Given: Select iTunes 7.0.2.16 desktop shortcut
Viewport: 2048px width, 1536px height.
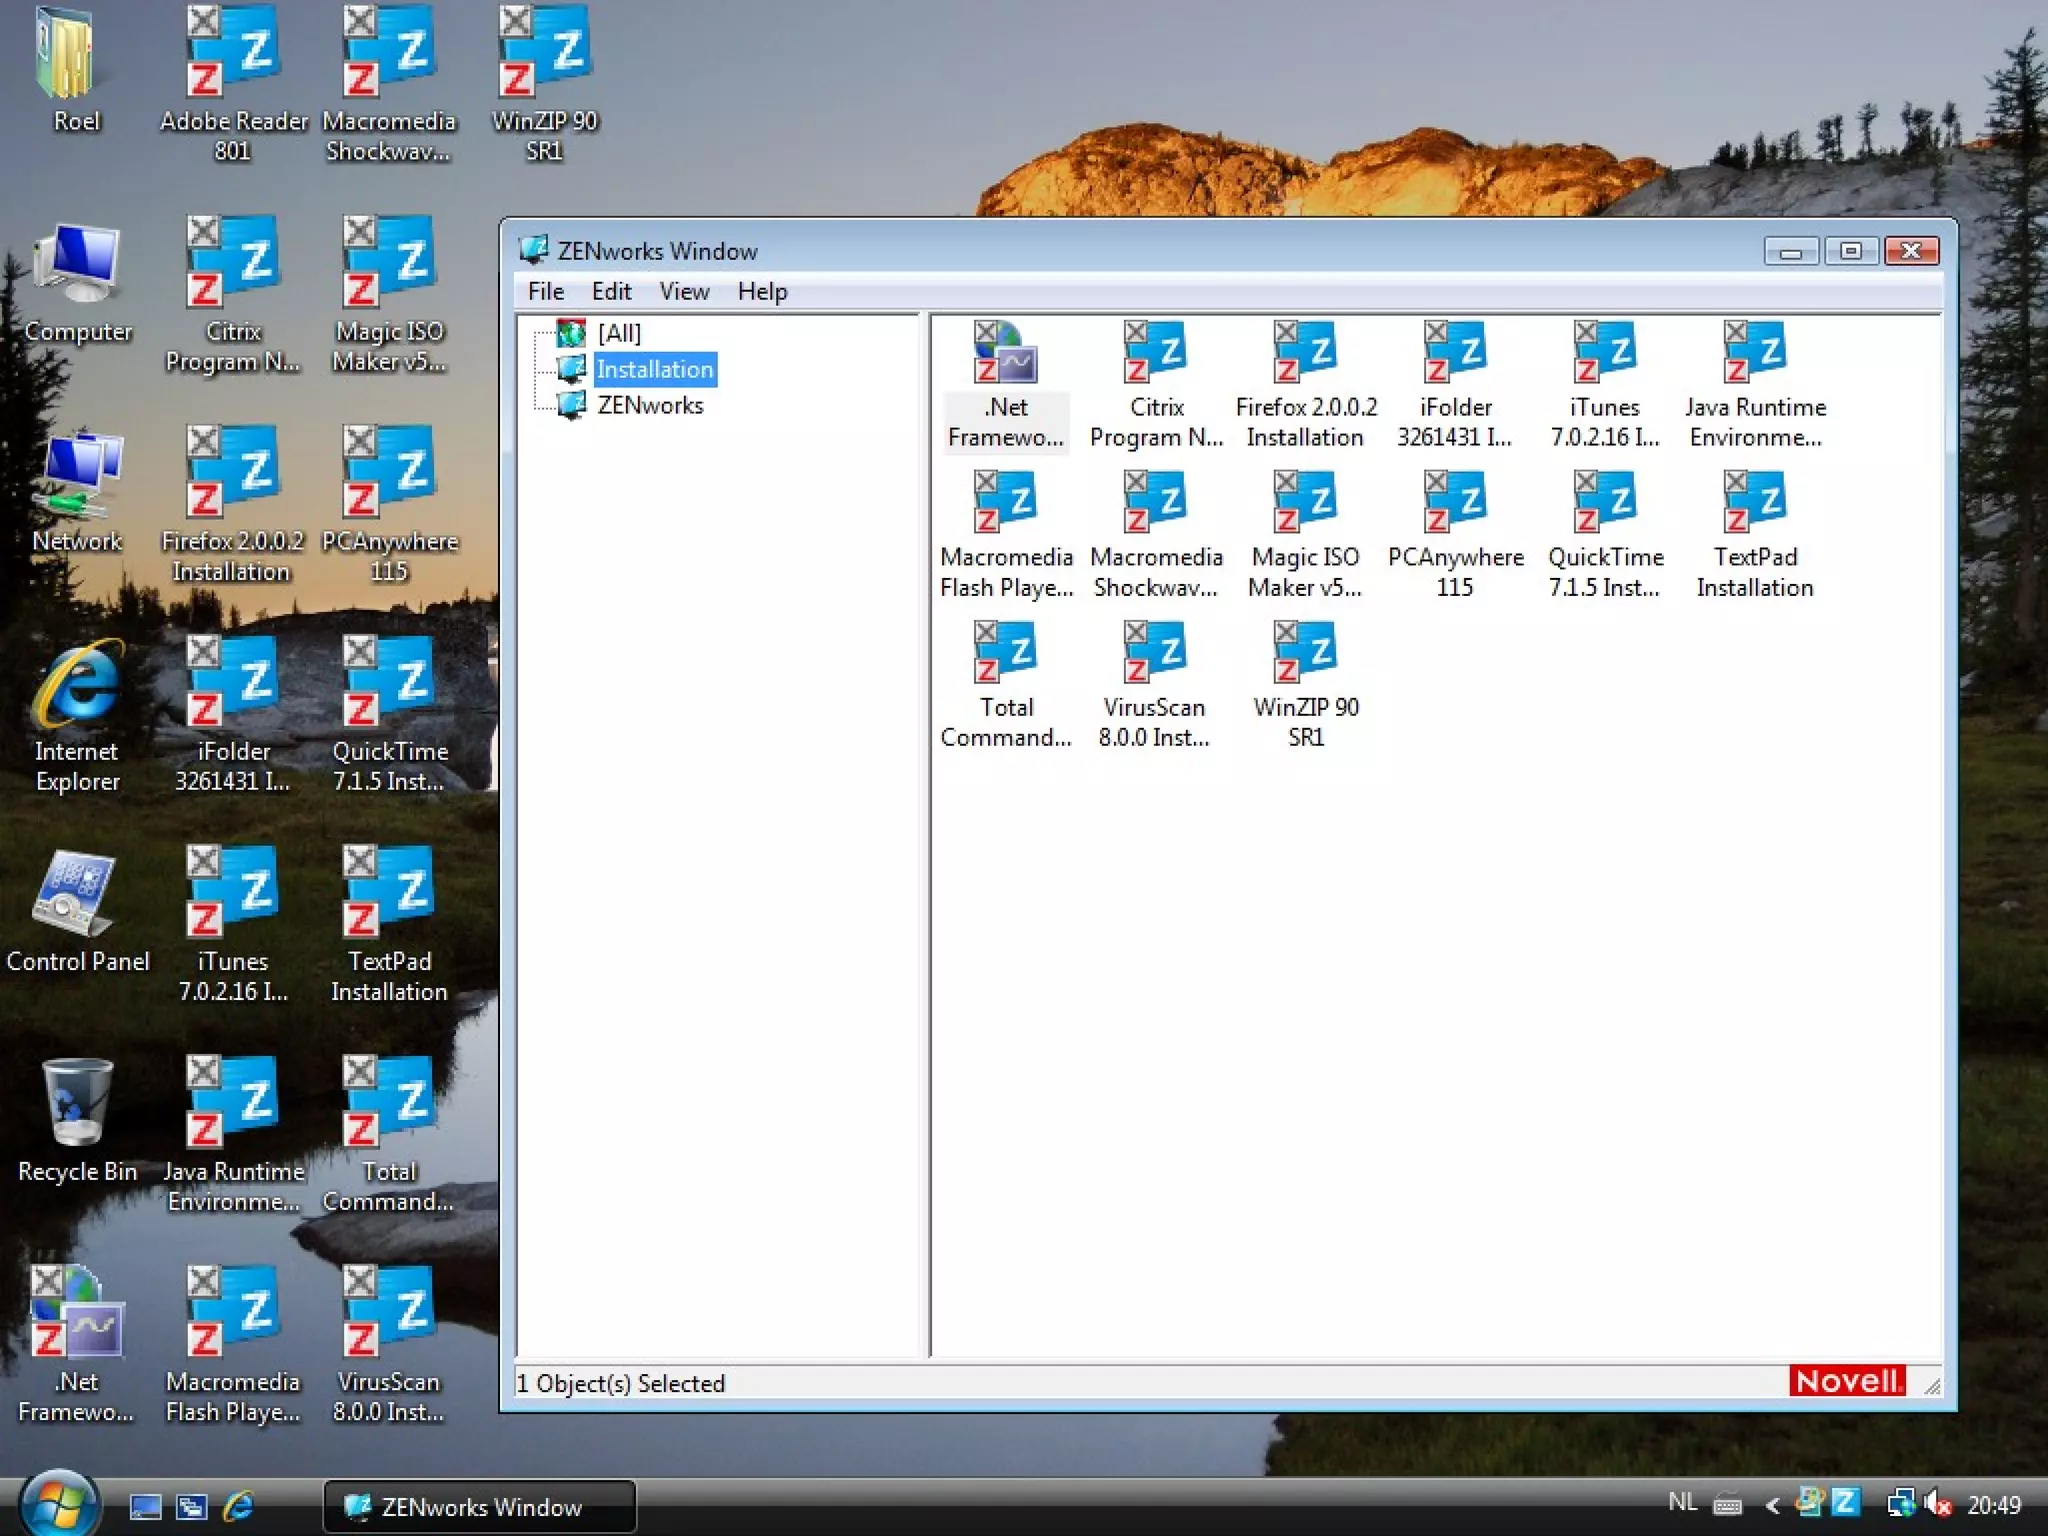Looking at the screenshot, I should click(x=233, y=925).
